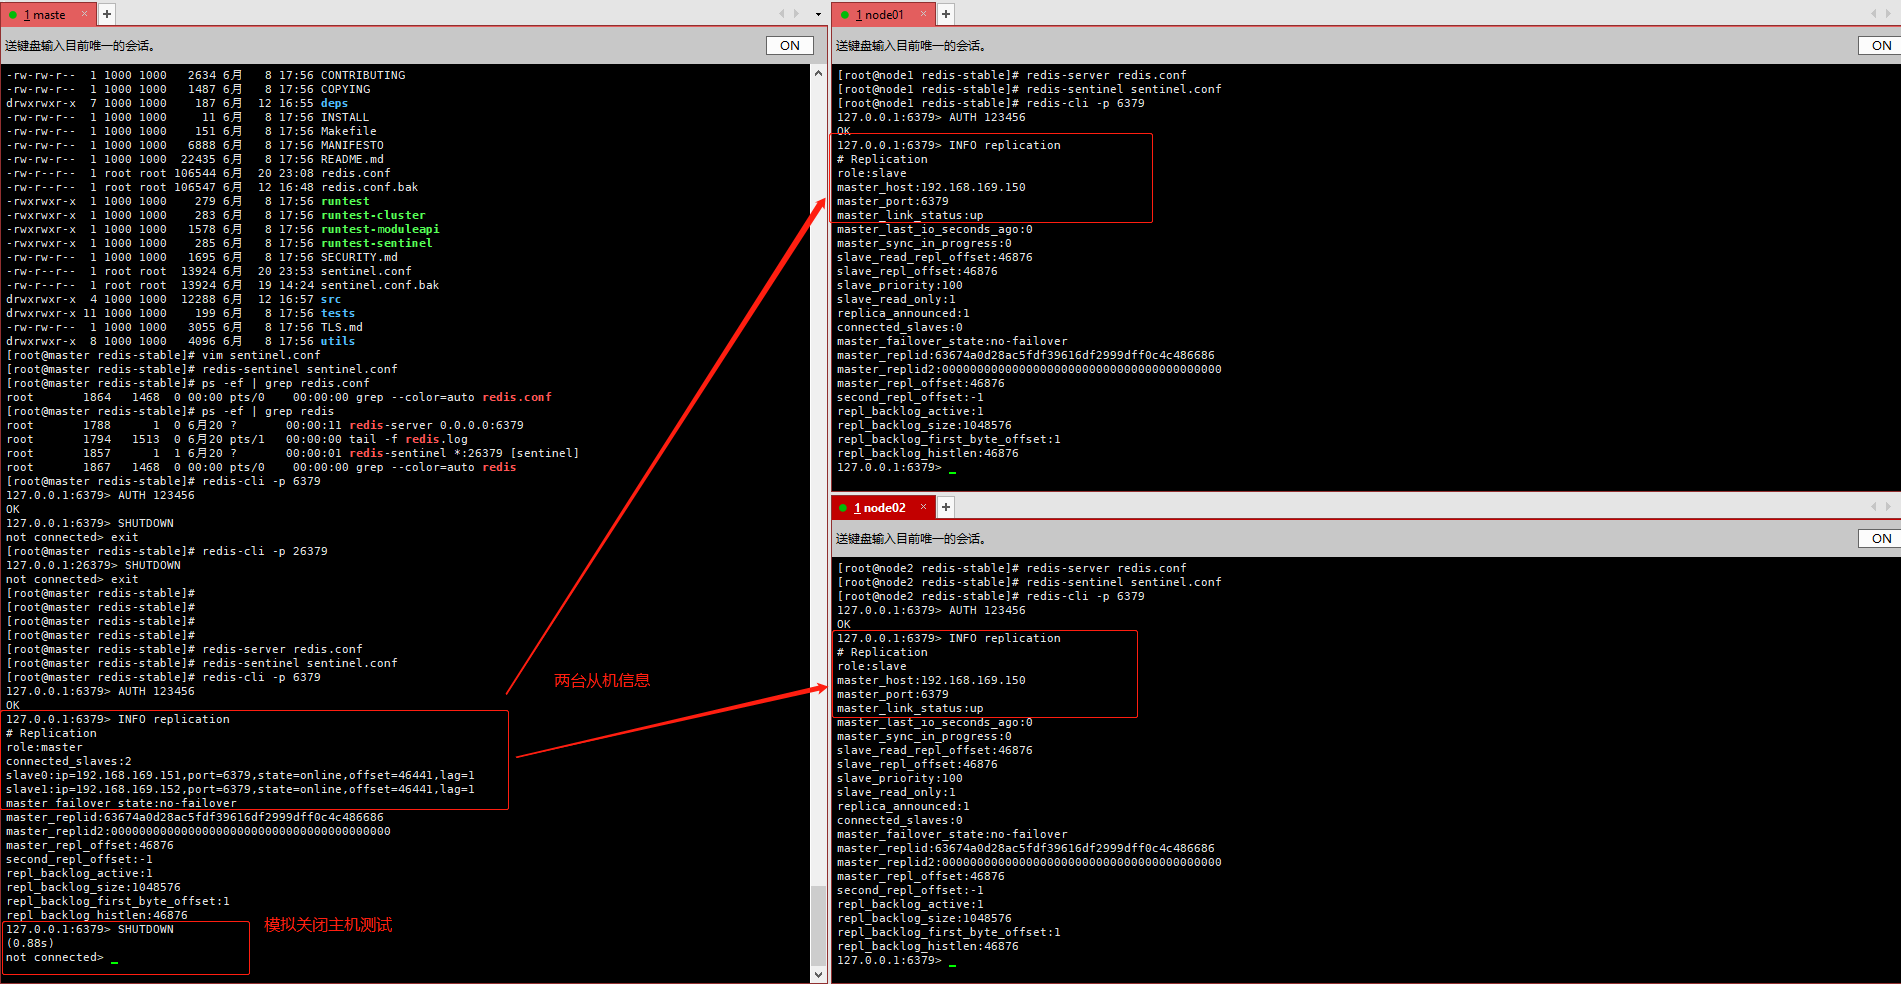Screen dimensions: 1901x984
Task: Click 'master_link_status:up' in node02 terminal
Action: (910, 709)
